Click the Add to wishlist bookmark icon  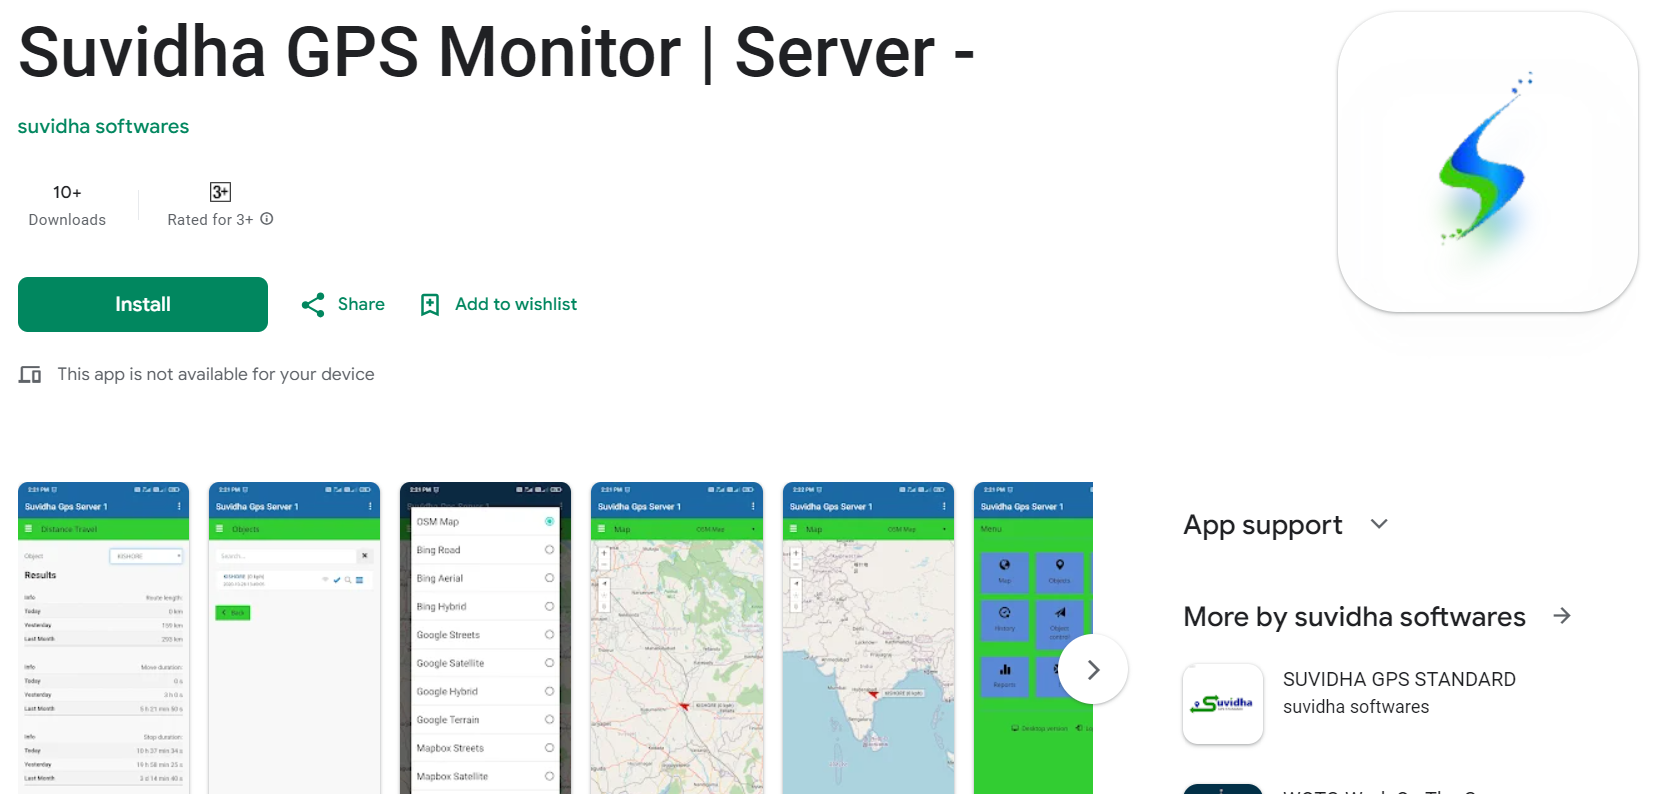click(430, 305)
